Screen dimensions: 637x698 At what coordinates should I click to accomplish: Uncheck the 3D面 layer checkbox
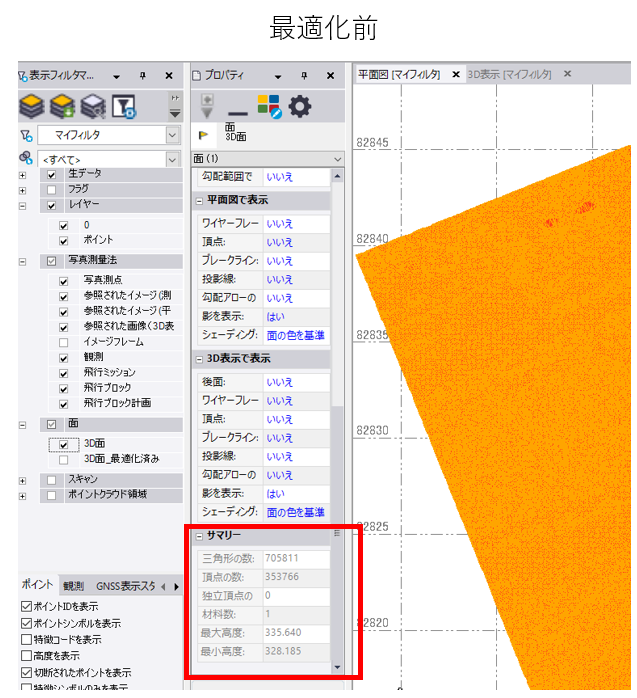[64, 445]
